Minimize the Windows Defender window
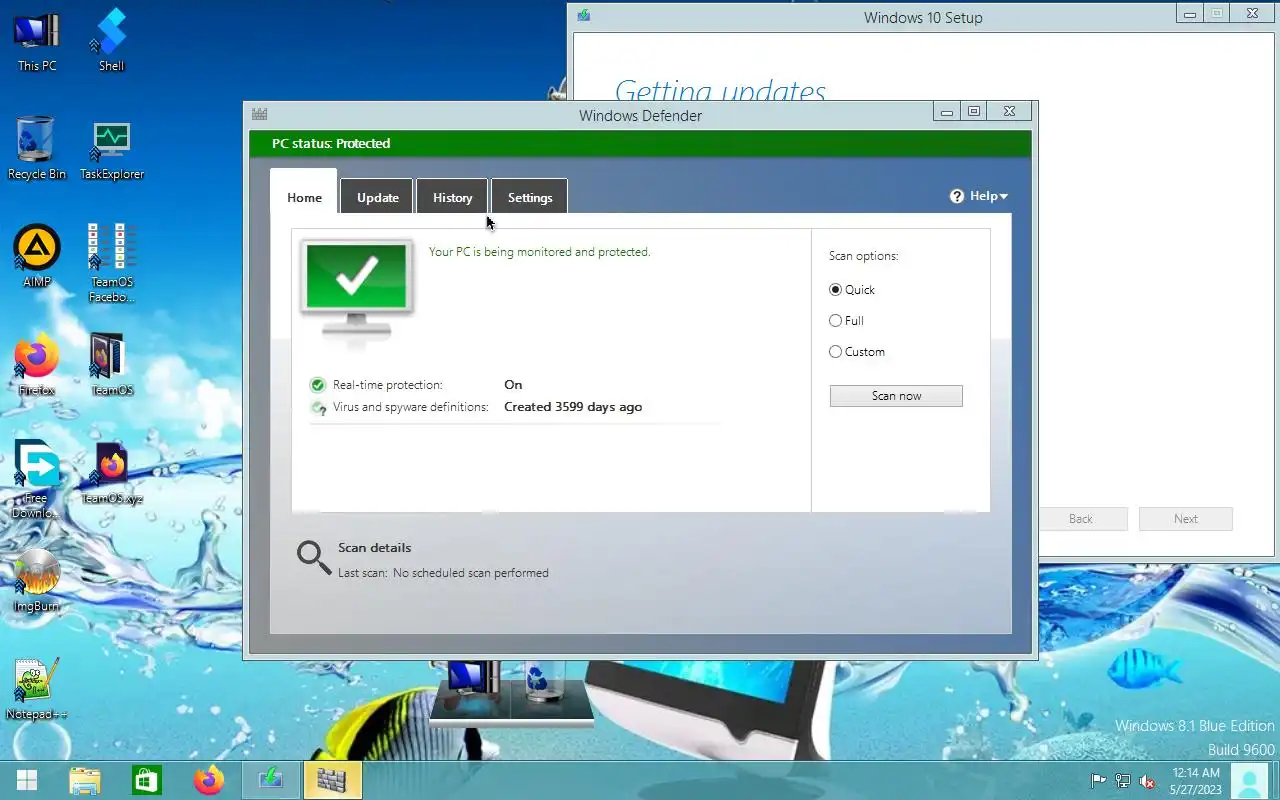The height and width of the screenshot is (800, 1280). [x=947, y=112]
